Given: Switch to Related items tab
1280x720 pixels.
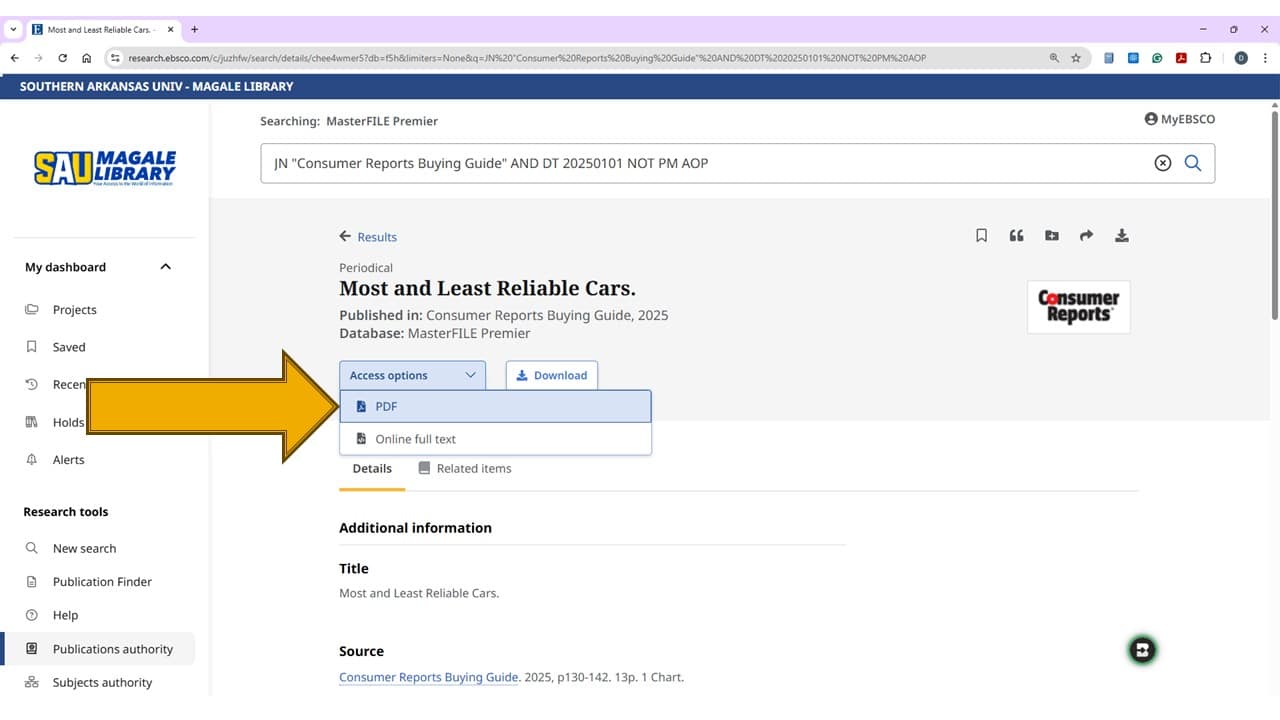Looking at the screenshot, I should [465, 468].
